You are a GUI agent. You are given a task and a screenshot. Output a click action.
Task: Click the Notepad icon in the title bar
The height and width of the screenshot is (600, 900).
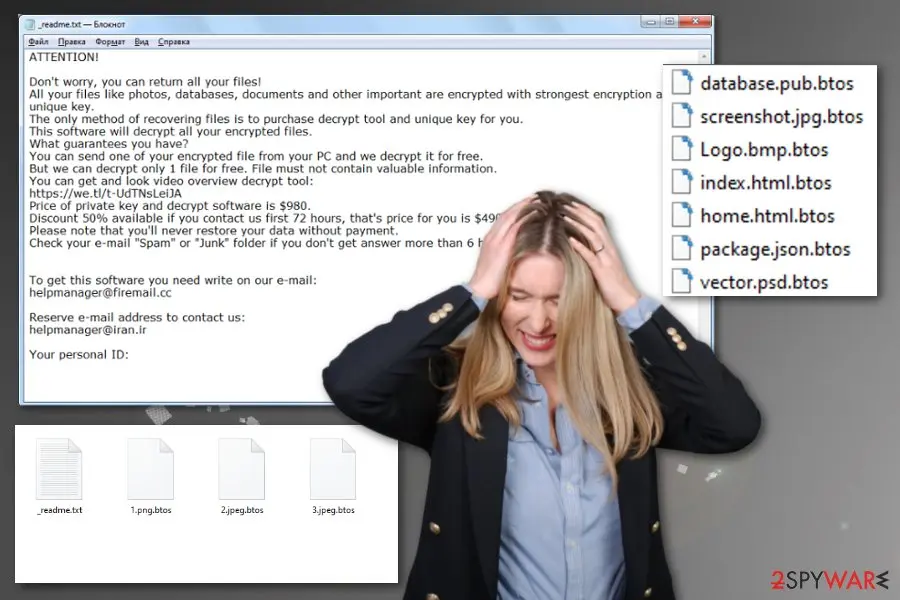tap(31, 25)
